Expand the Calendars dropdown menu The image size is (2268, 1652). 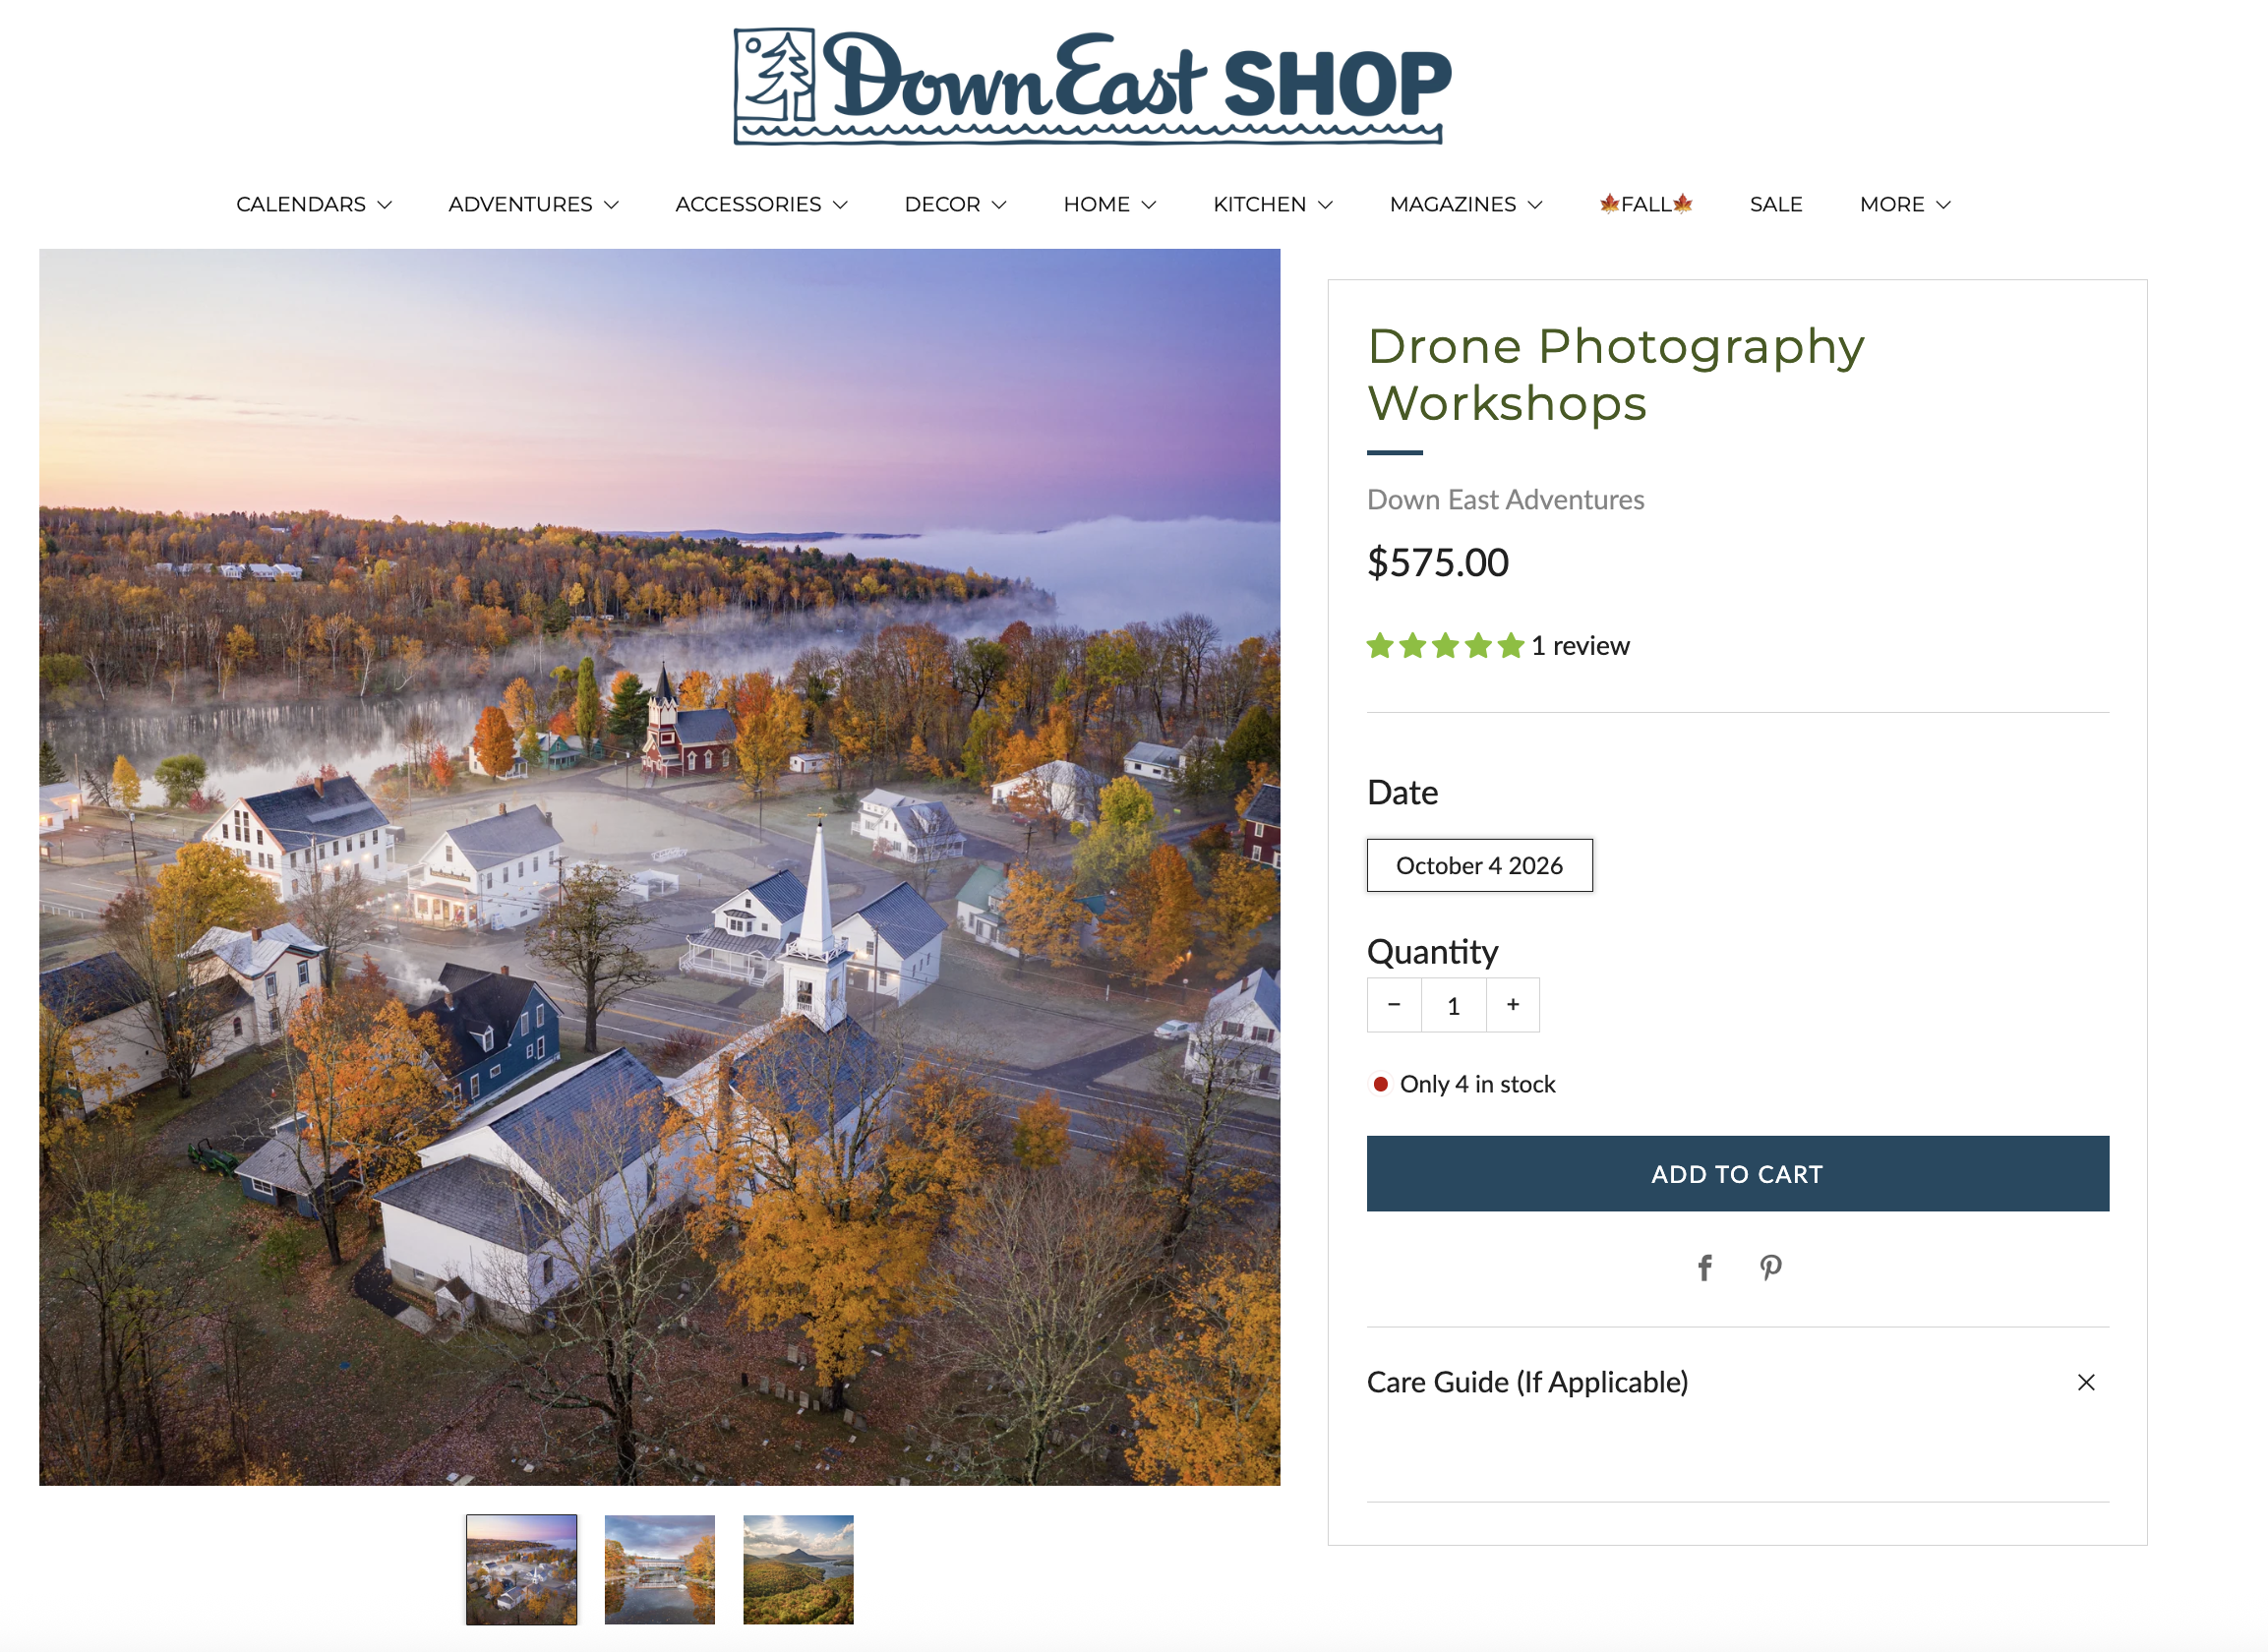313,204
